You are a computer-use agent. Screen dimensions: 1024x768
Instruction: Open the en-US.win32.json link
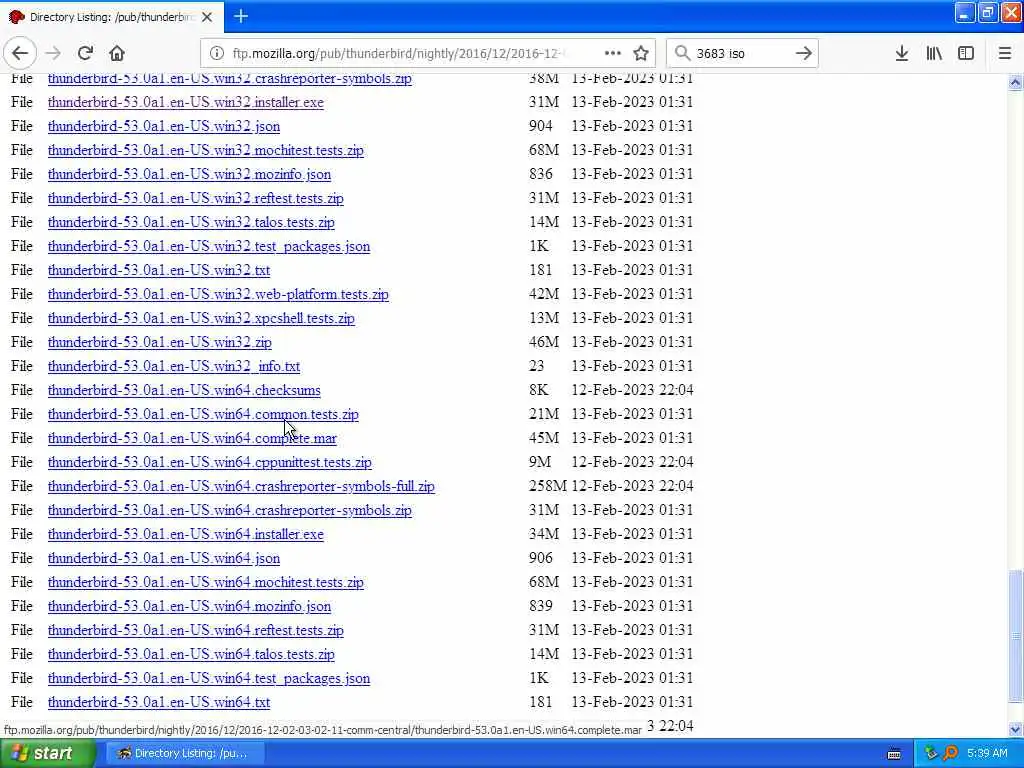tap(164, 126)
